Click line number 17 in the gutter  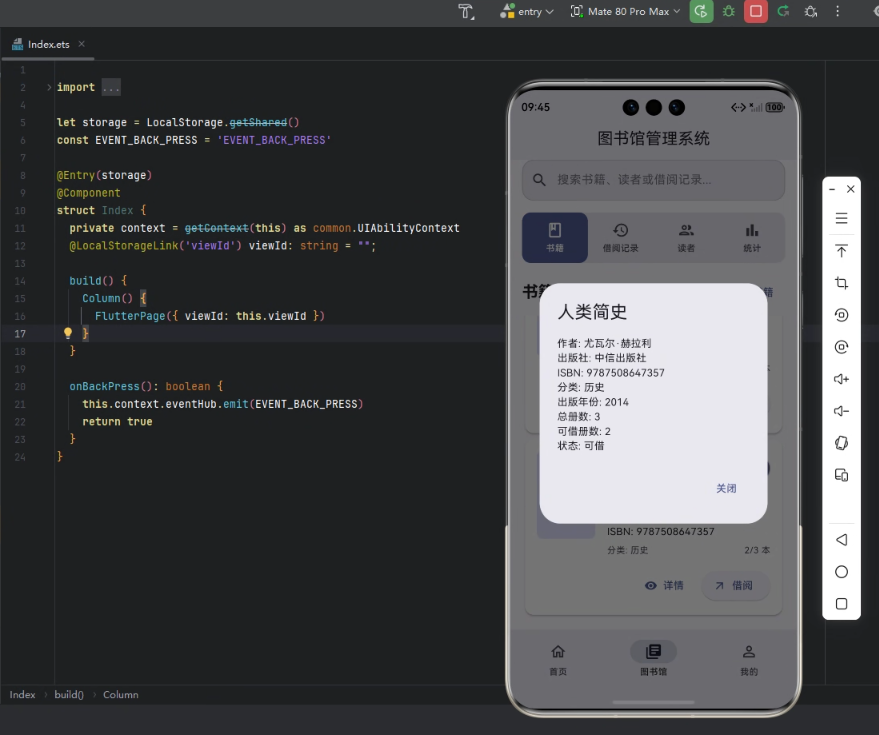pyautogui.click(x=20, y=334)
